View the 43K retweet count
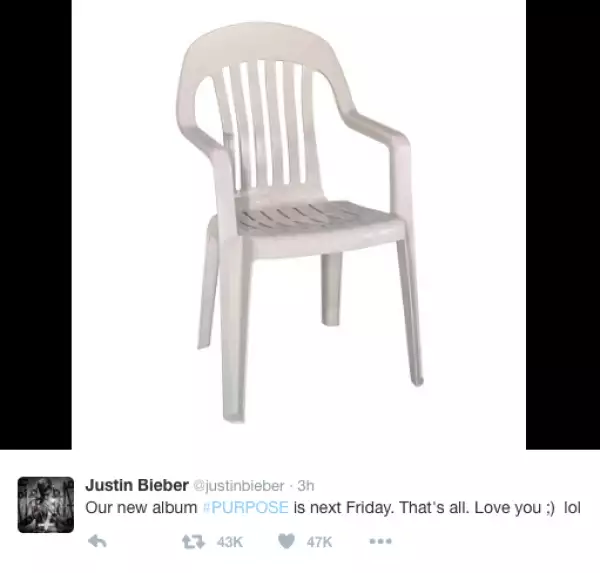The height and width of the screenshot is (573, 600). point(230,542)
